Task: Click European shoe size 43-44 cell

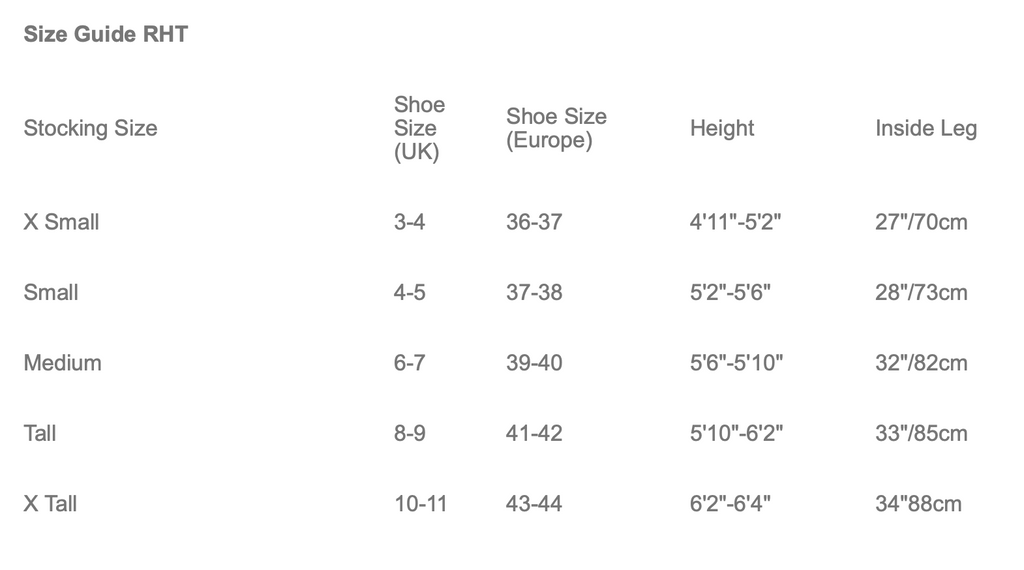Action: pyautogui.click(x=534, y=504)
